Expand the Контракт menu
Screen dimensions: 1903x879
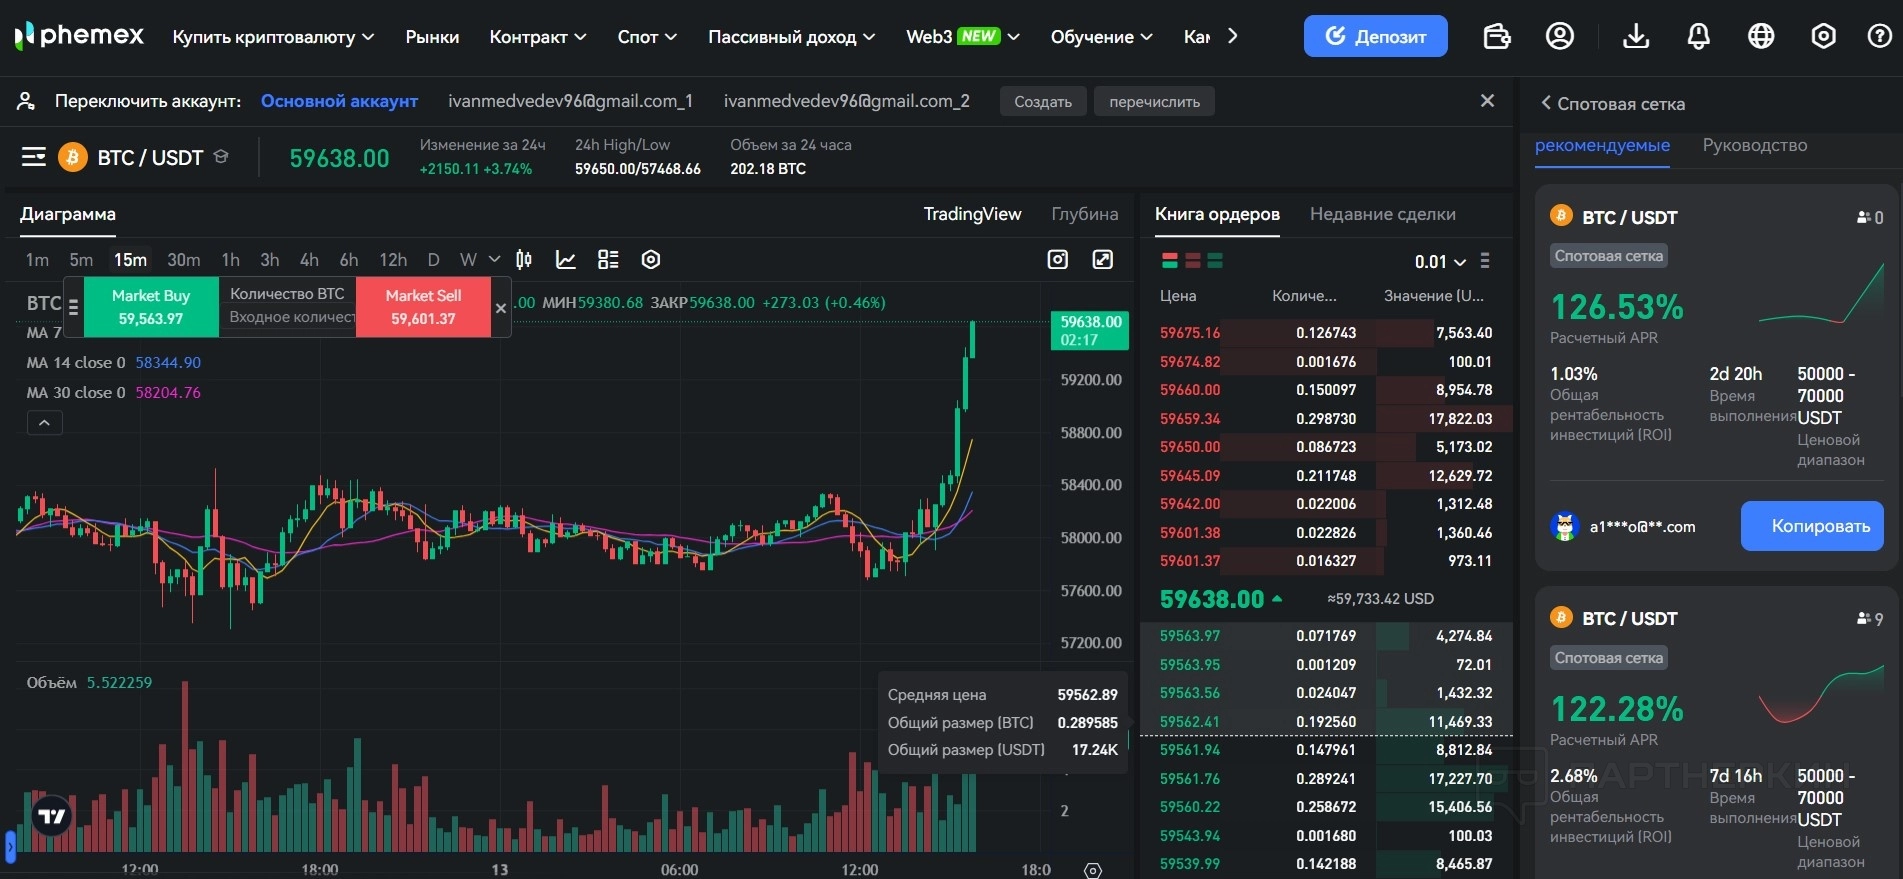click(x=538, y=37)
